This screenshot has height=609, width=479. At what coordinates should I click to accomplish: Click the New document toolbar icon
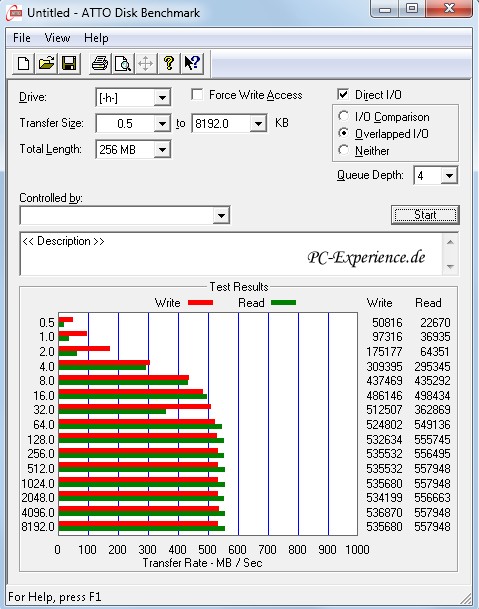pos(23,63)
